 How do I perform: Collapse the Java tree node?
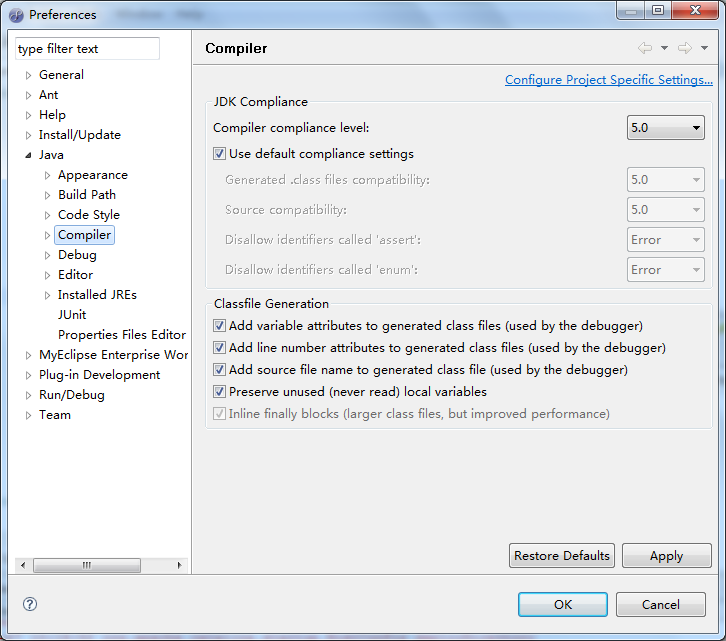(28, 155)
